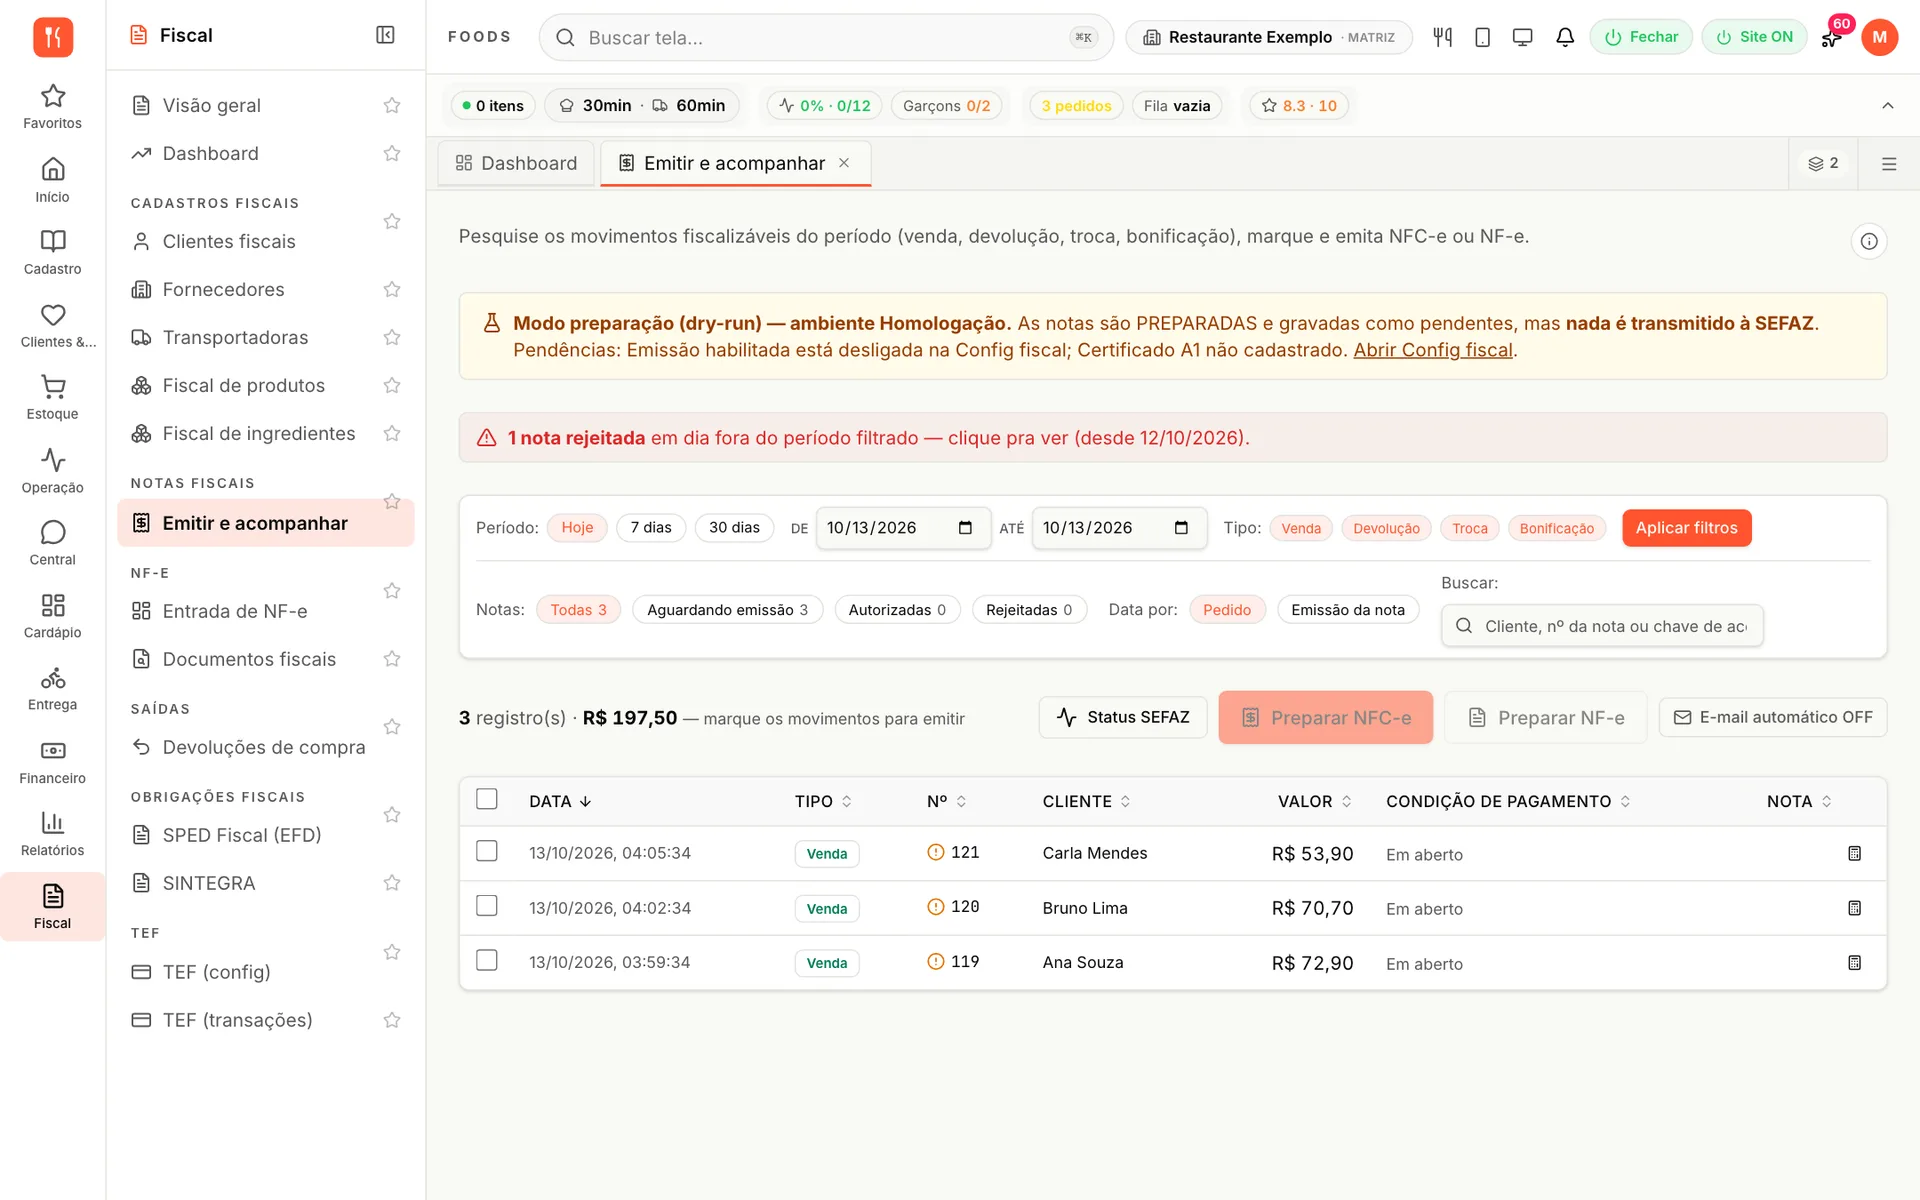The height and width of the screenshot is (1200, 1920).
Task: Open the Relatórios chart icon
Action: pos(53,833)
